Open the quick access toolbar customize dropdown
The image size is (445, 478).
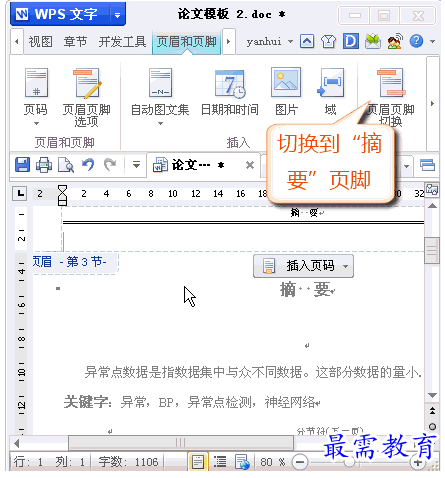tap(136, 165)
